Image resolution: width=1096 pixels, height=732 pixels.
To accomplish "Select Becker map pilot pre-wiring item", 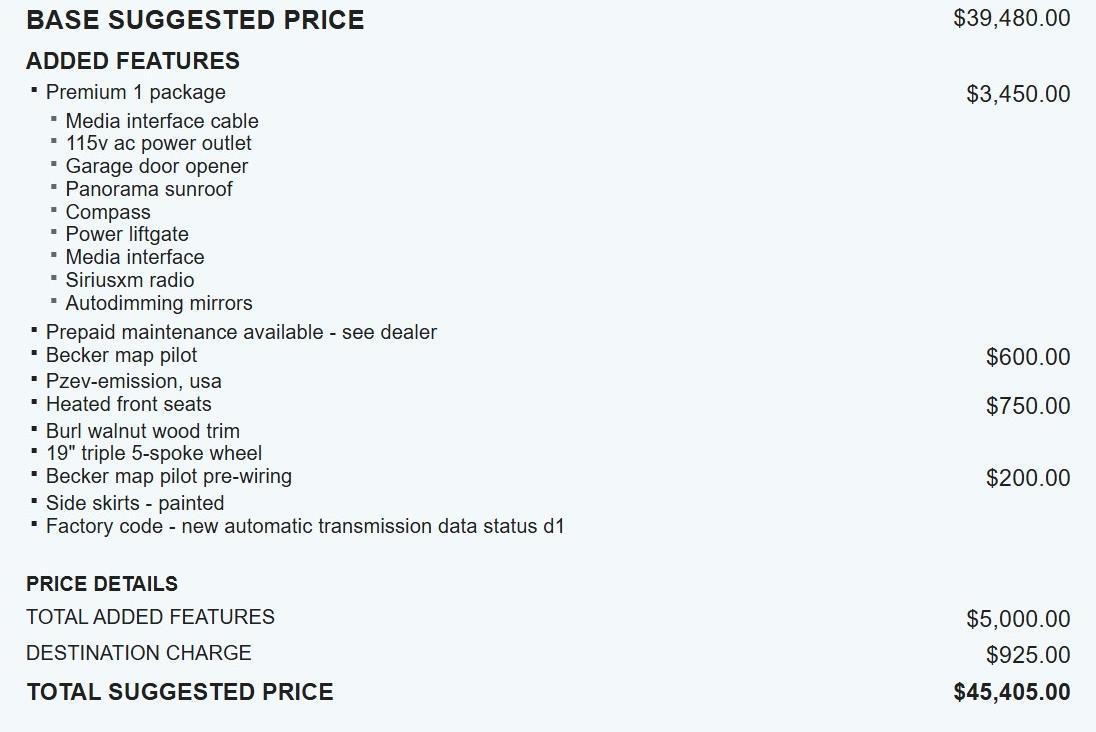I will pos(168,476).
